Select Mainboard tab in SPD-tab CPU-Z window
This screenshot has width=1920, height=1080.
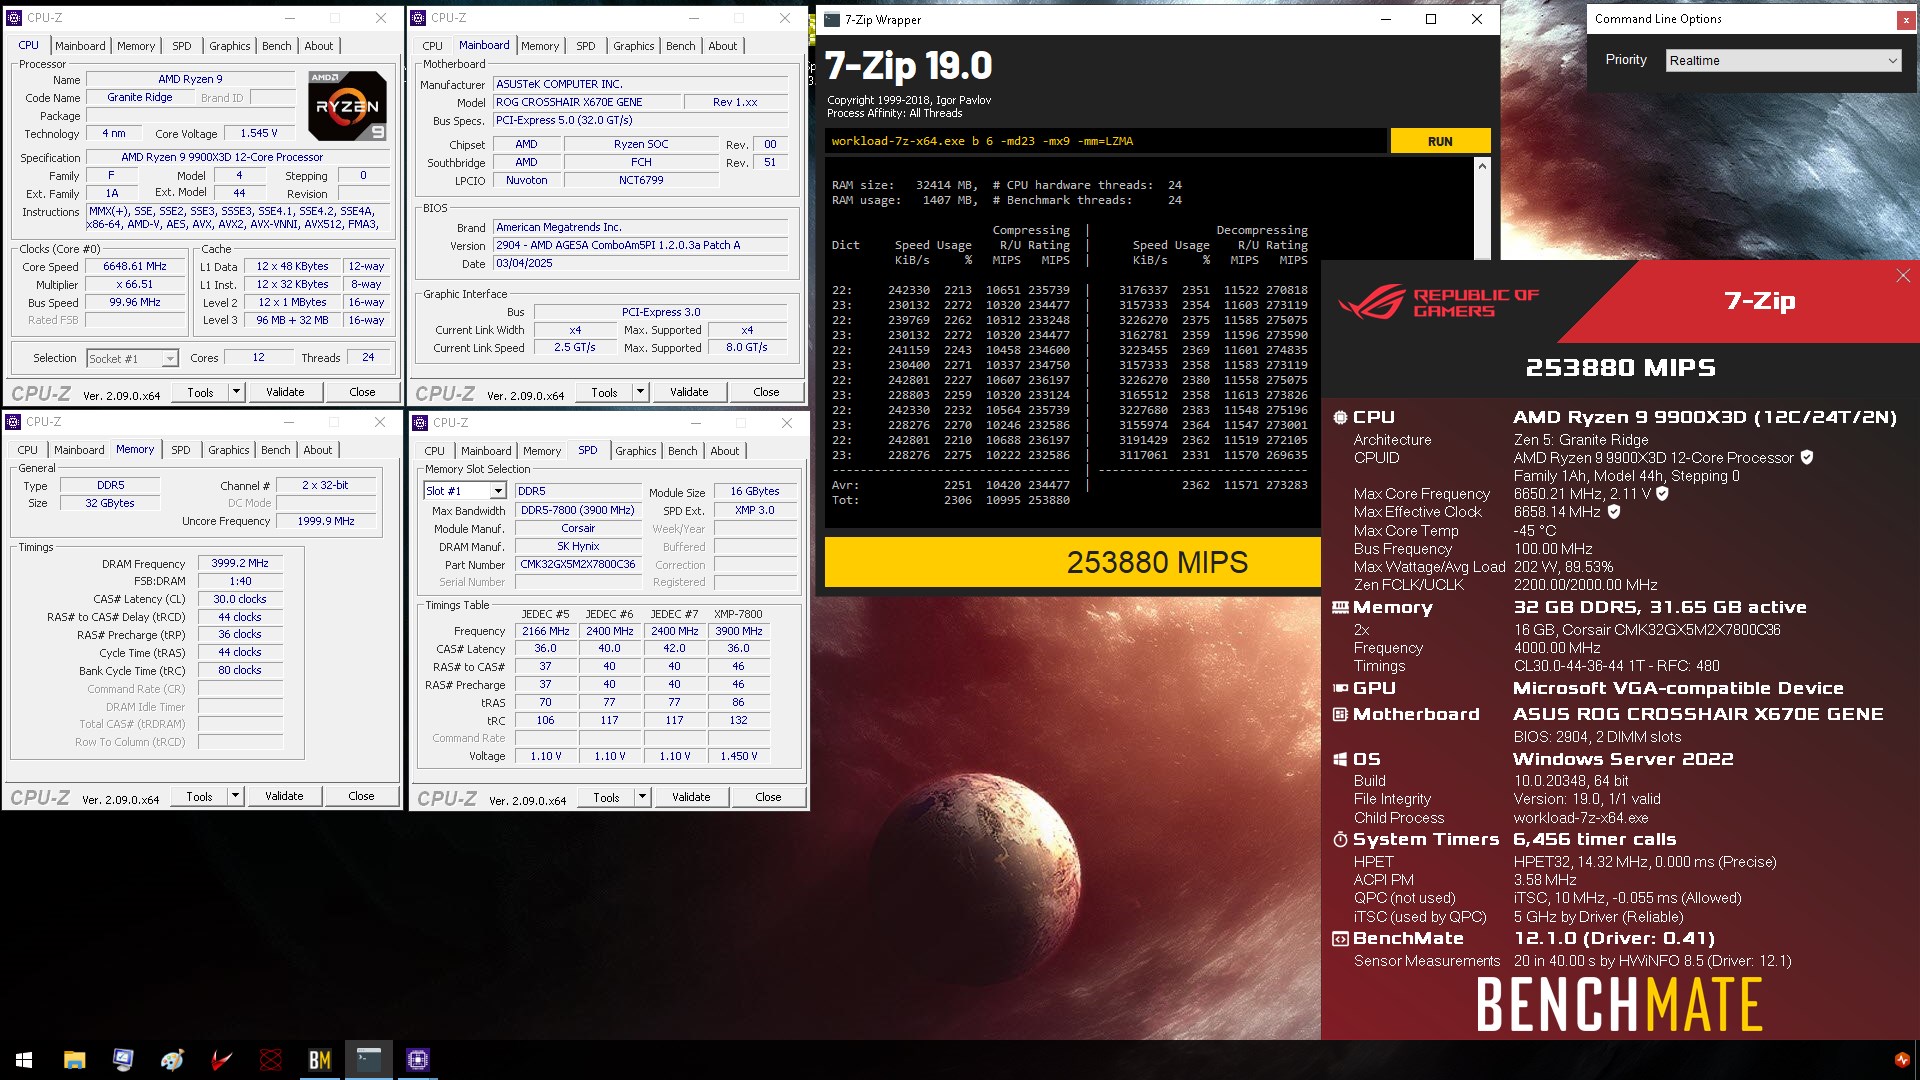pyautogui.click(x=486, y=451)
